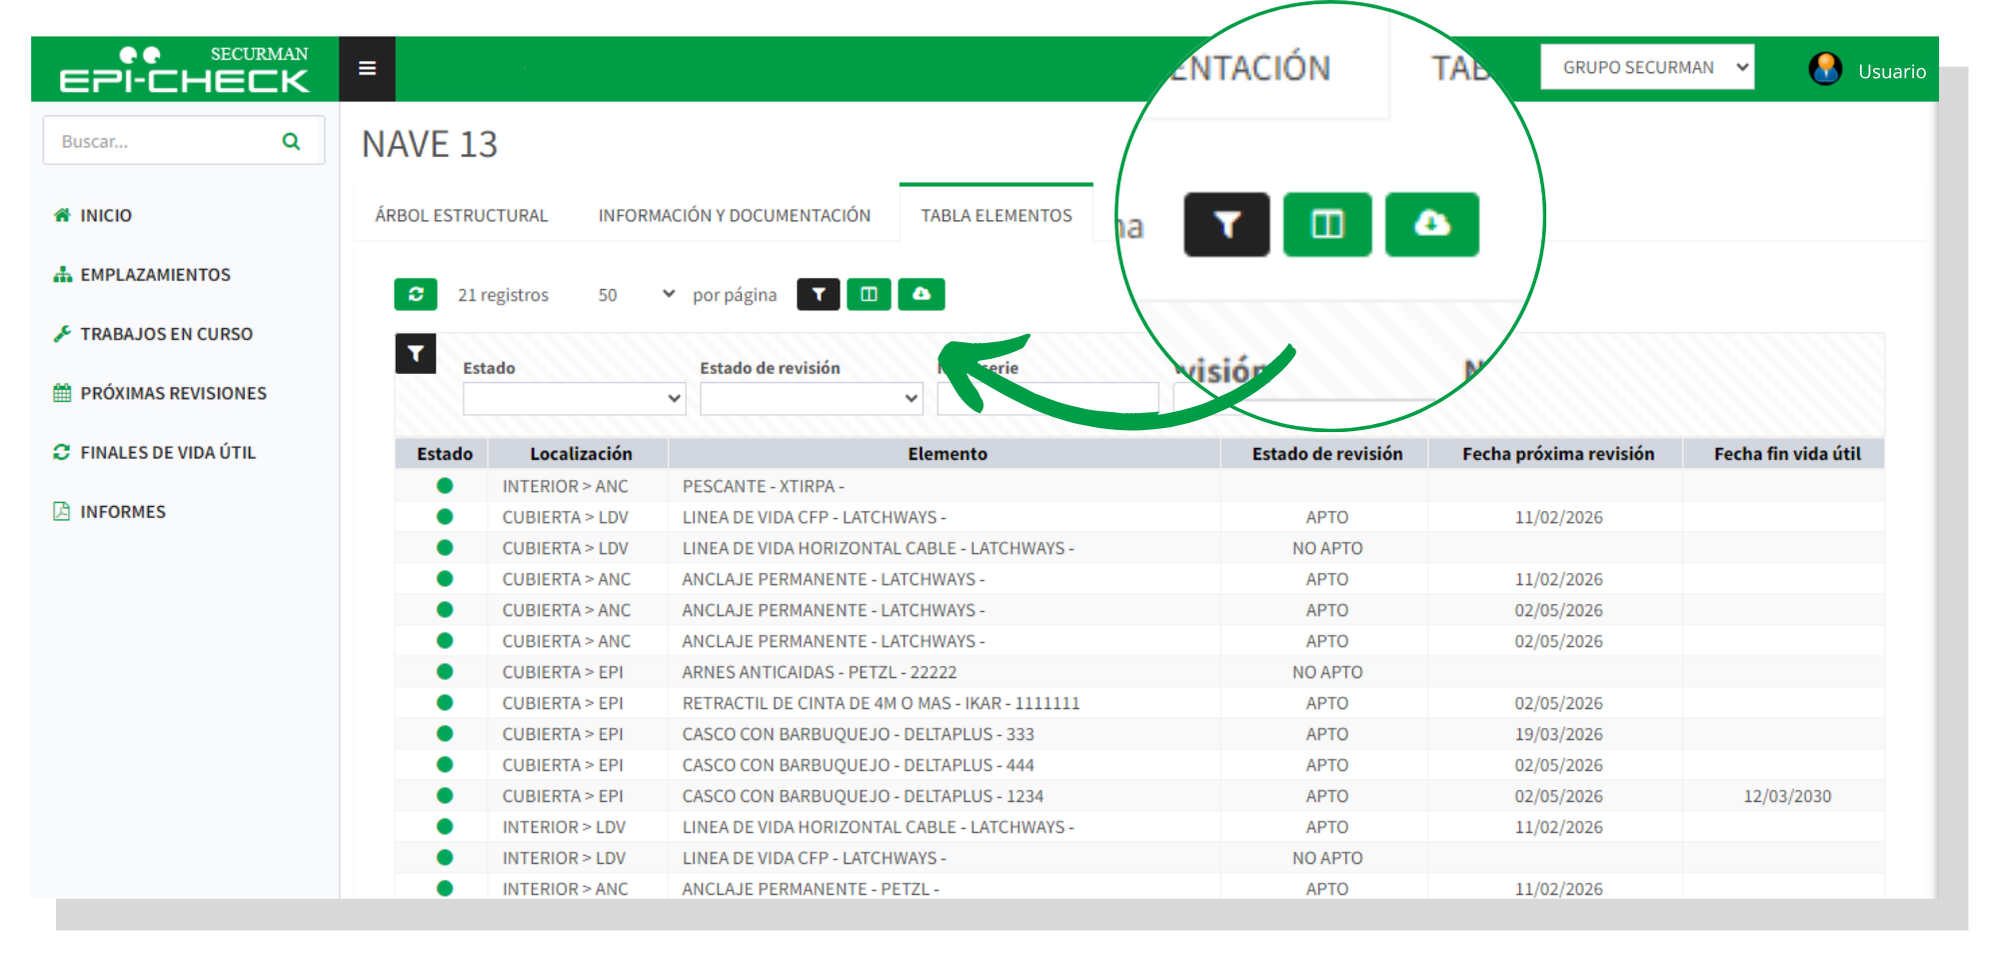Toggle the filter icon beside por página
2000x967 pixels.
pos(818,294)
